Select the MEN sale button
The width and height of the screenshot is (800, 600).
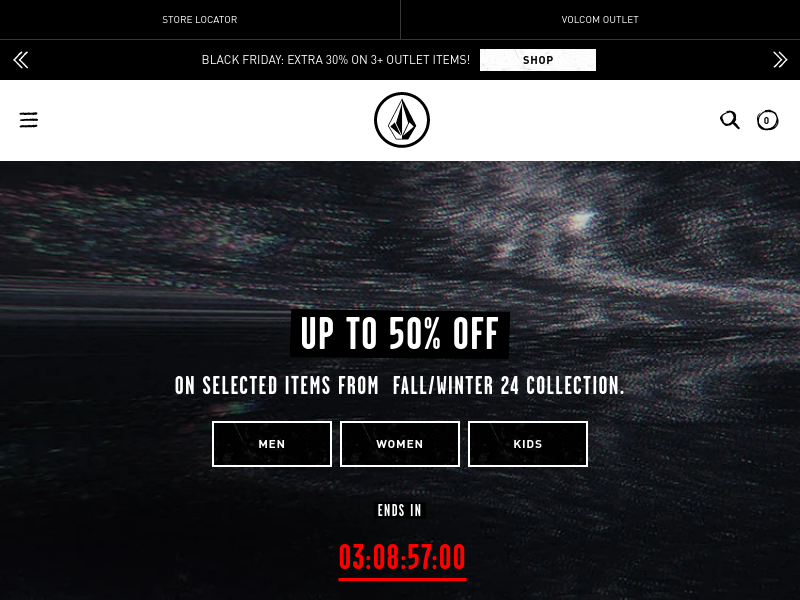pyautogui.click(x=272, y=444)
